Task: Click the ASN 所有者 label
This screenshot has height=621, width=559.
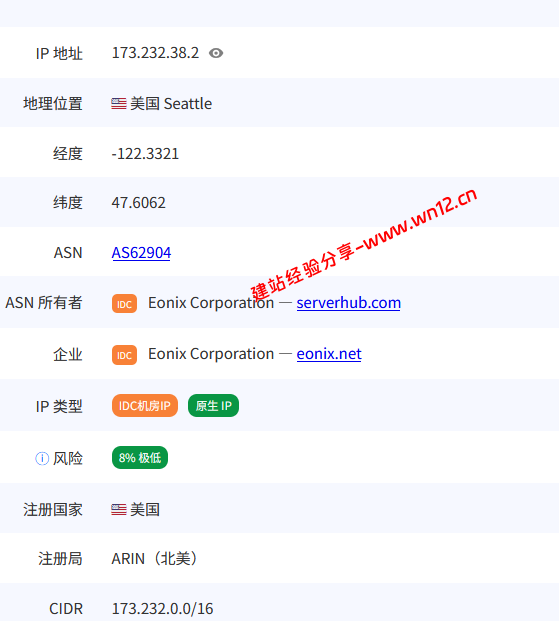Action: coord(44,303)
